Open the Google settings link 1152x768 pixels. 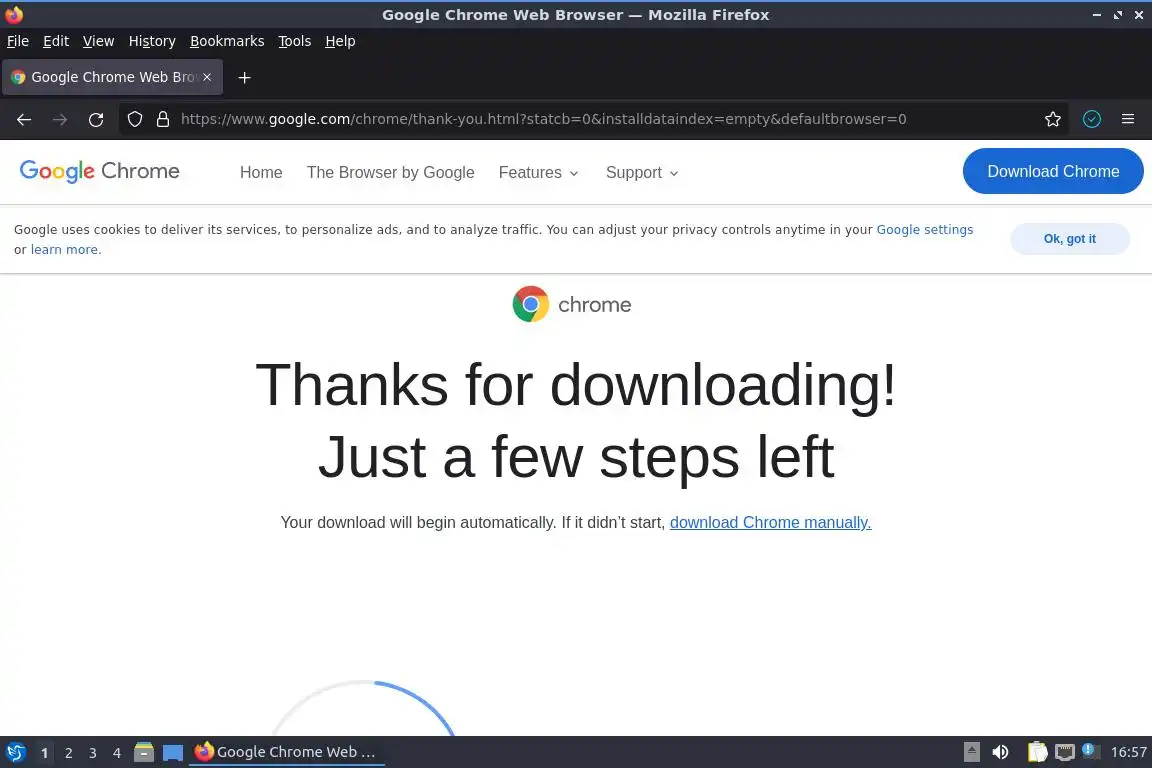pos(924,229)
